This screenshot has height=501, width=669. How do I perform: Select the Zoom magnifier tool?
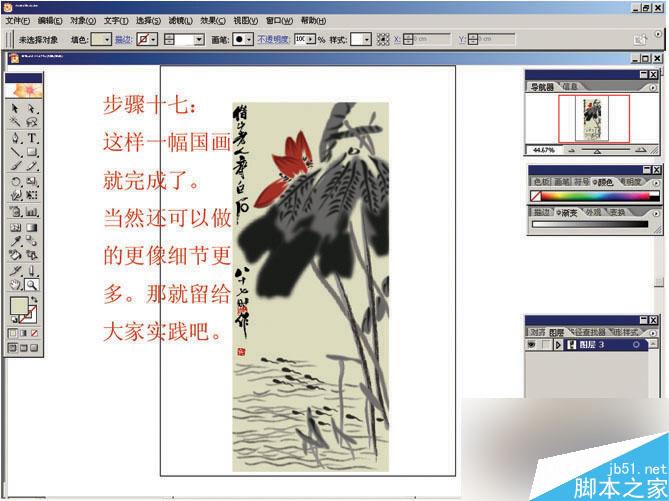point(32,285)
